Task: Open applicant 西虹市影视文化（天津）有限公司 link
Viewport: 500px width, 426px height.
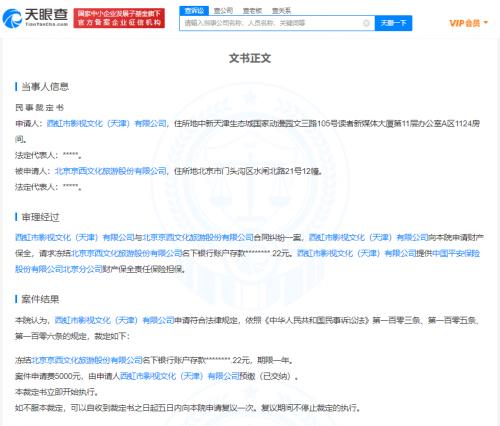Action: tap(106, 124)
